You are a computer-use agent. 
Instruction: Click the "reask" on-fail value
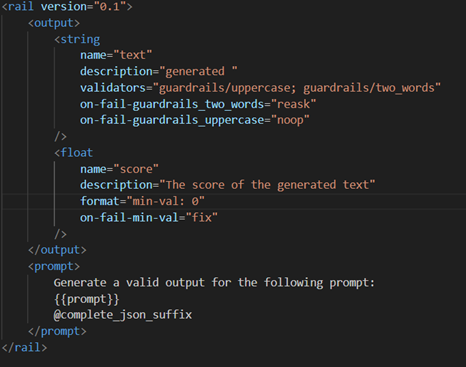point(294,104)
